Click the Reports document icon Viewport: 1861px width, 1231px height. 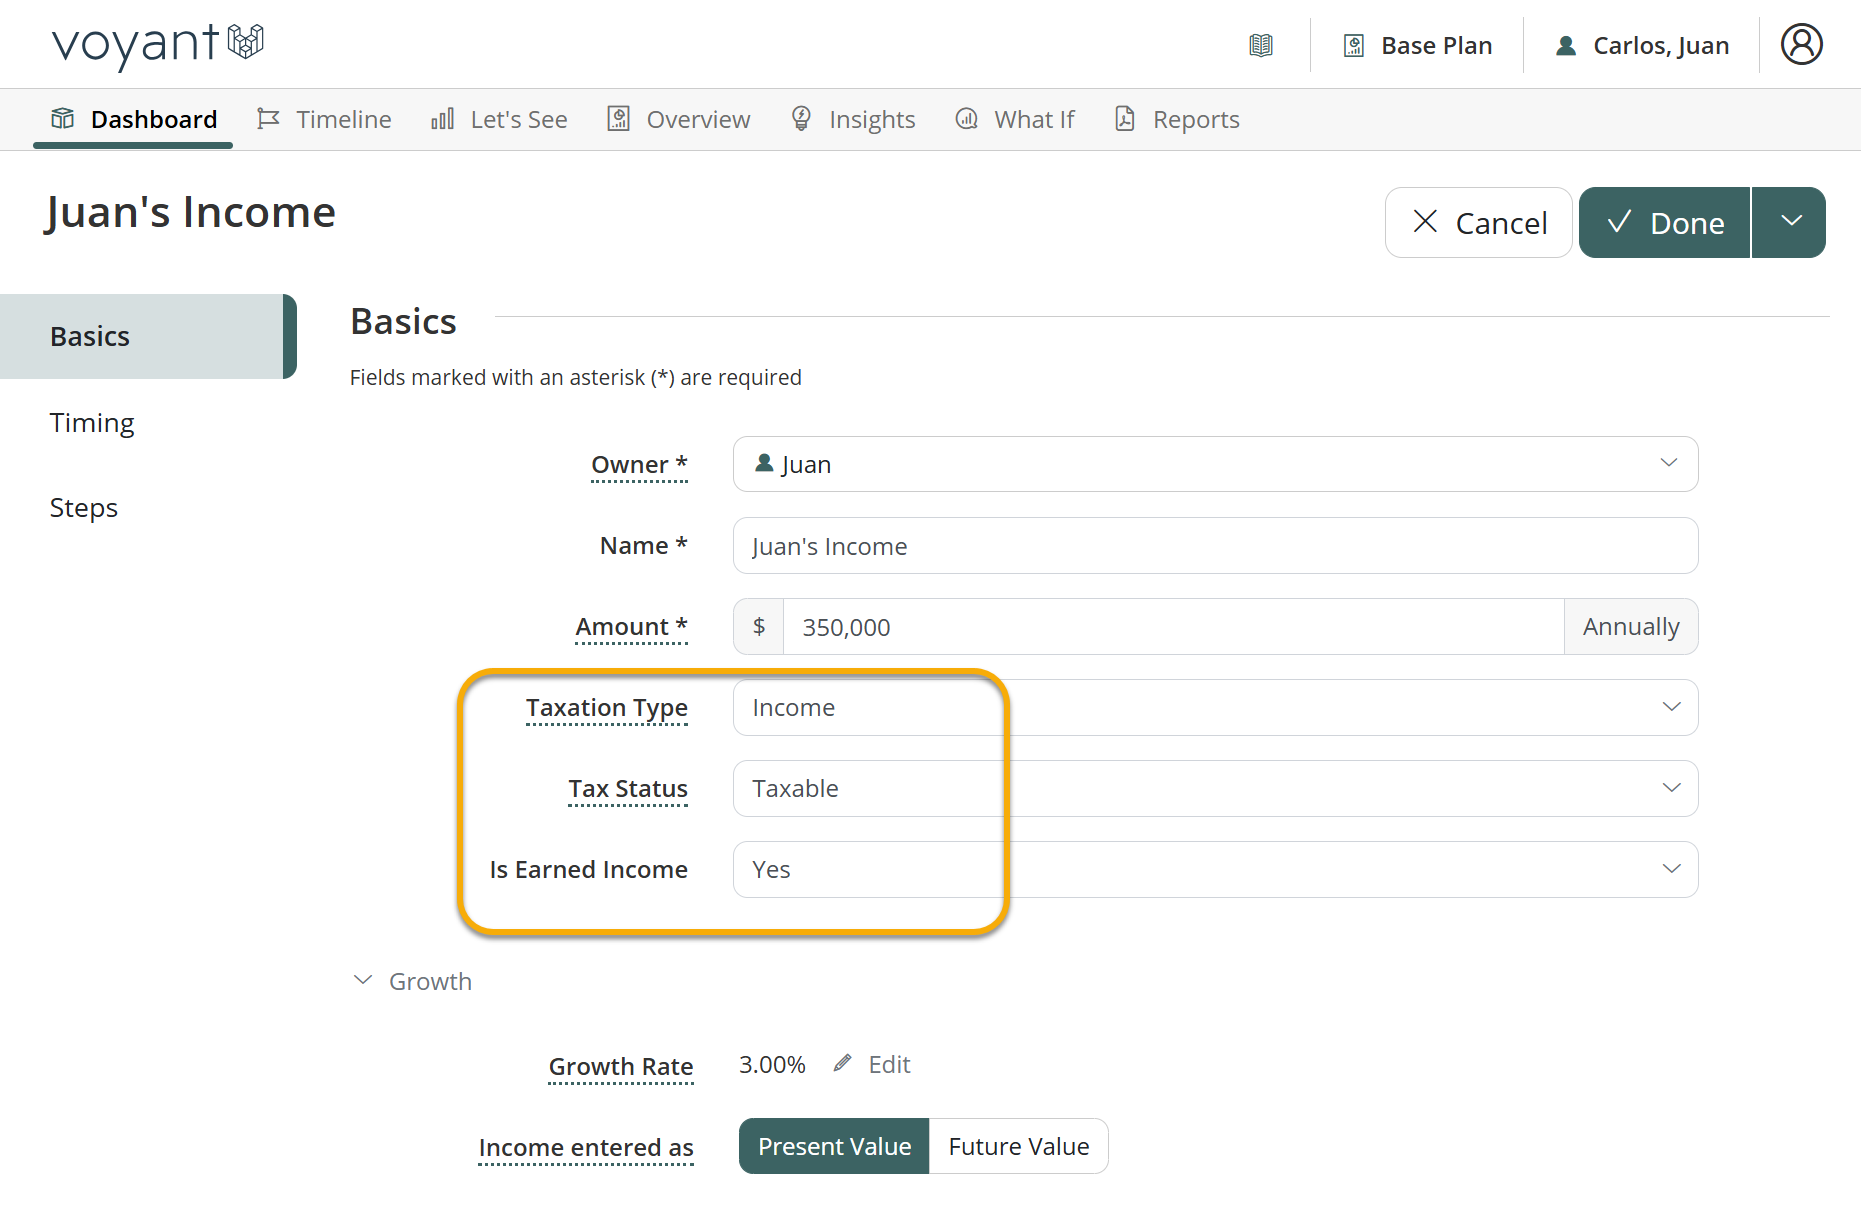pyautogui.click(x=1125, y=119)
